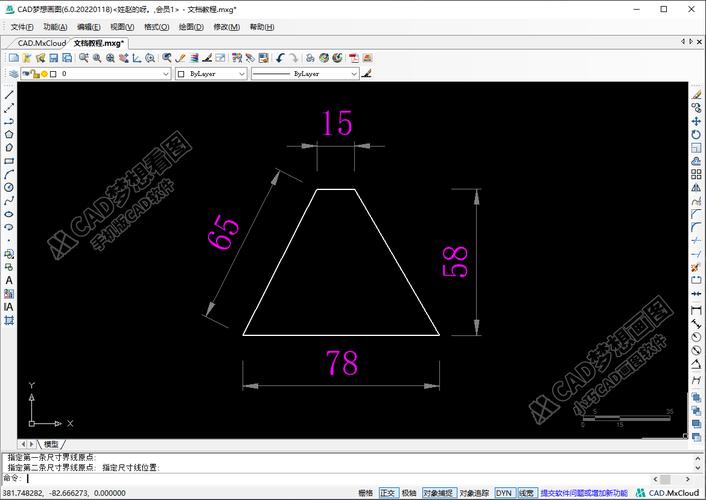Click the Save As icon

coord(67,58)
